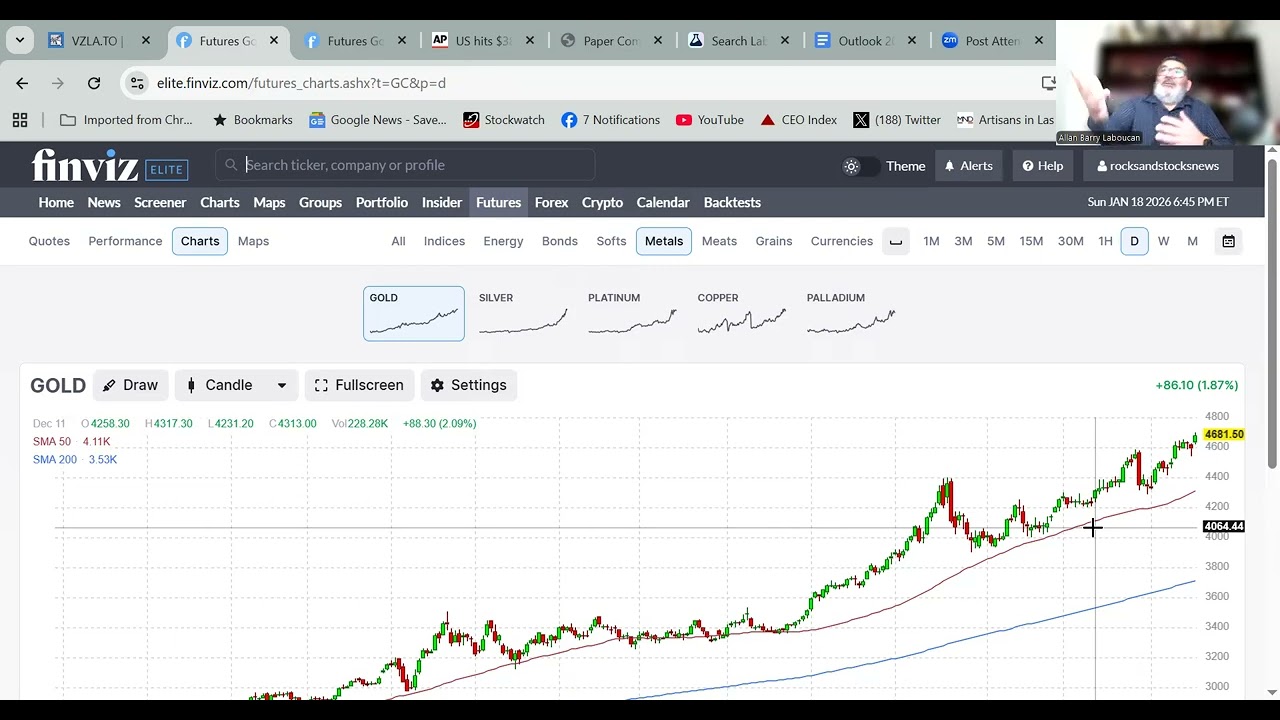Close the VZLA.TO browser tab

pos(146,41)
